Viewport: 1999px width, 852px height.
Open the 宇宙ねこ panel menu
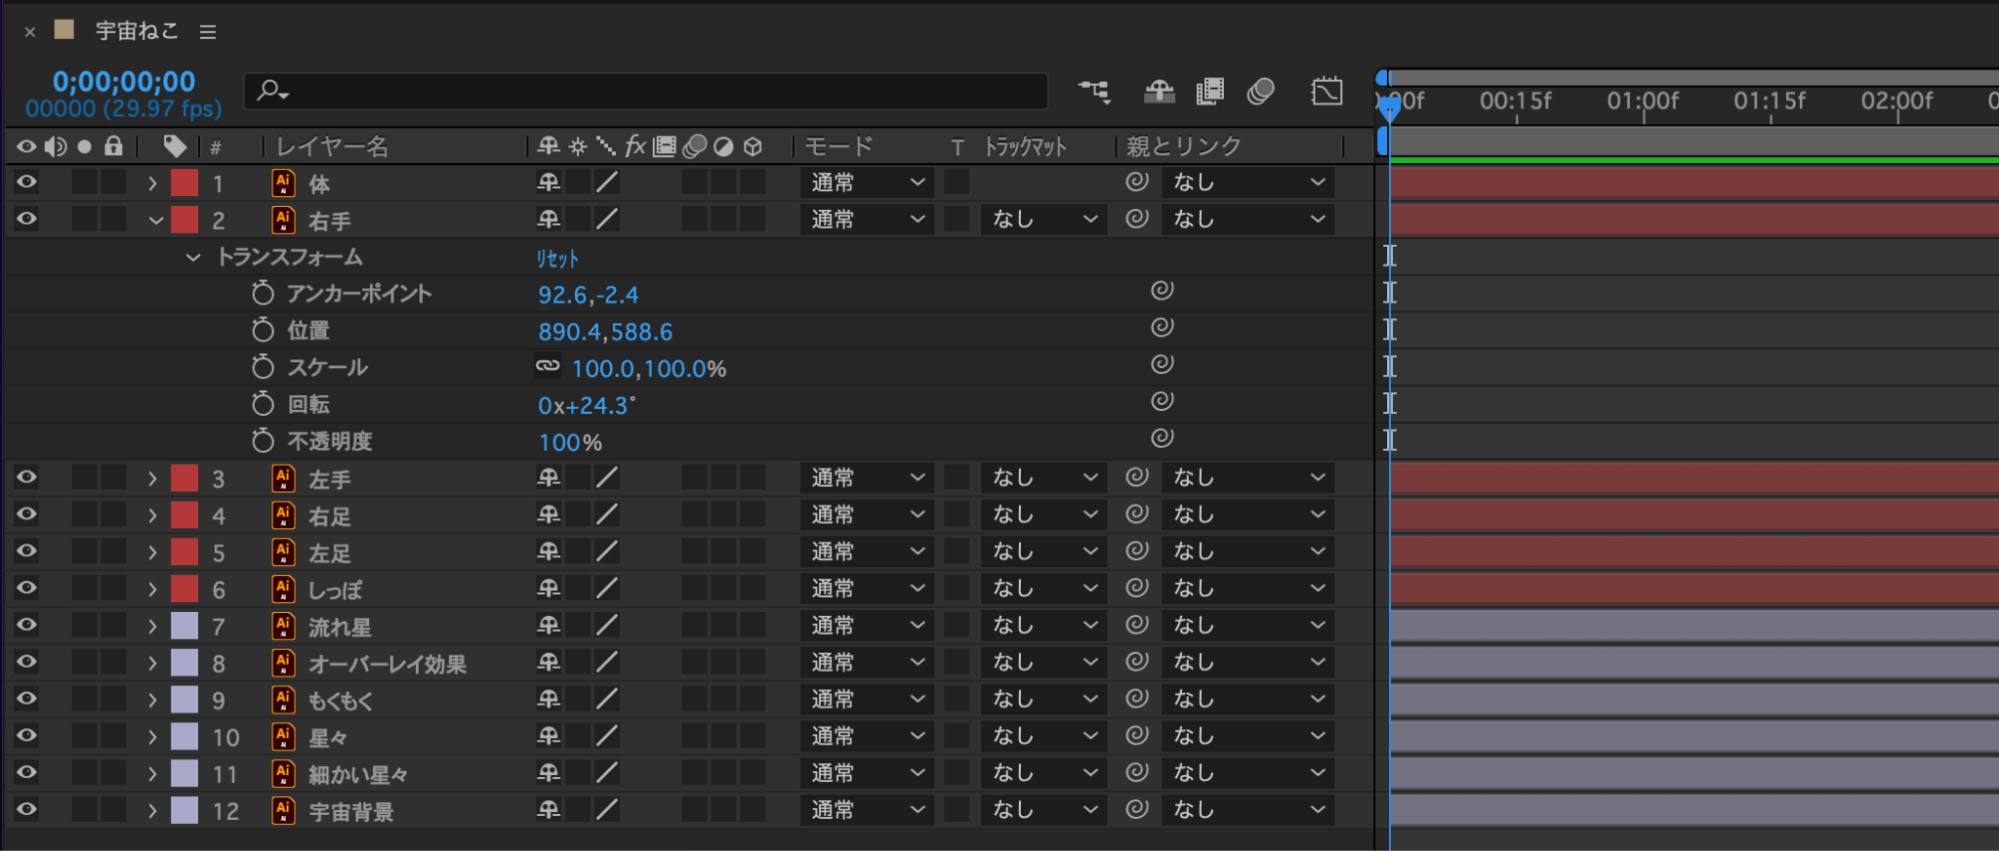(x=208, y=32)
